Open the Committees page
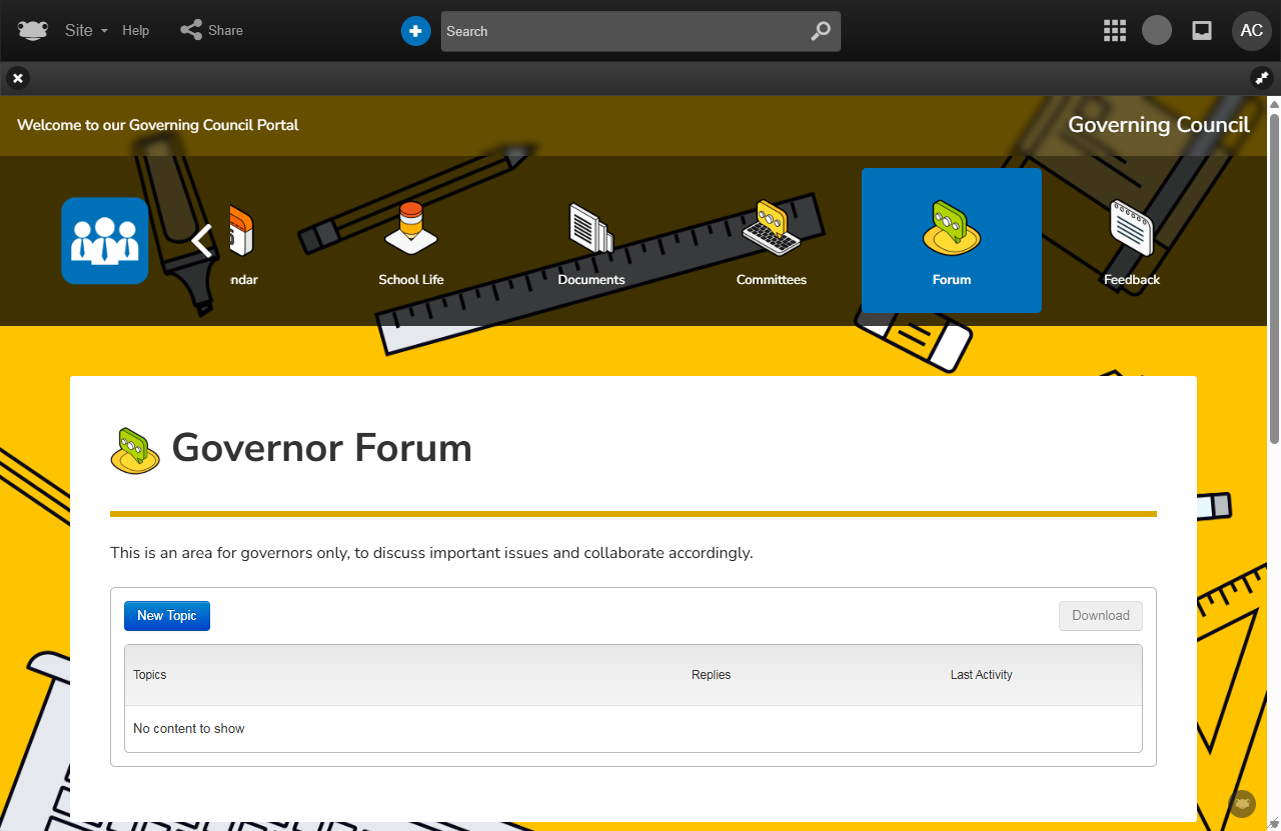Viewport: 1281px width, 831px height. pos(771,241)
